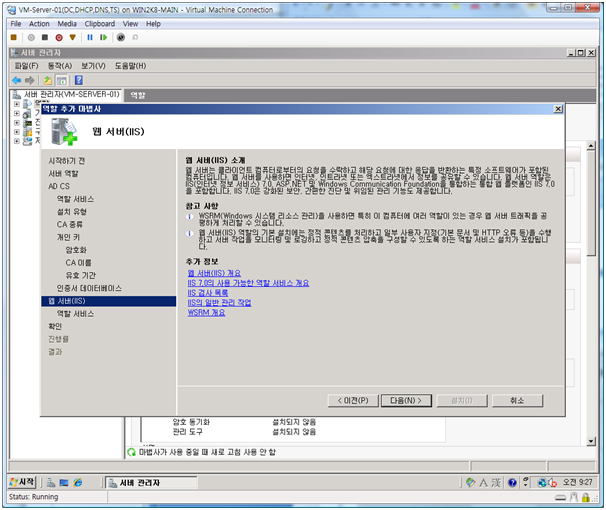
Task: Click the Show Desktop quick launch icon
Action: [x=64, y=483]
